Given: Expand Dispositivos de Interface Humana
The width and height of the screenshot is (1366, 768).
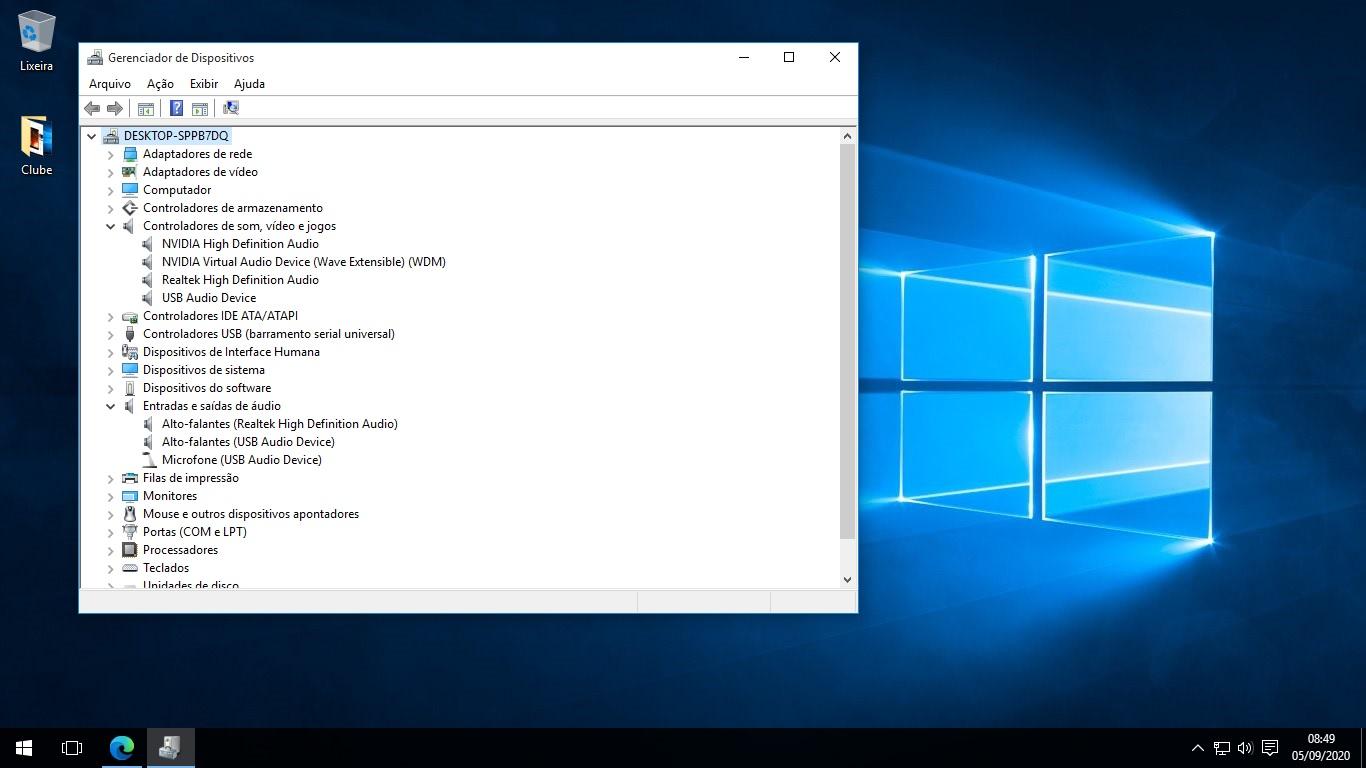Looking at the screenshot, I should coord(111,352).
